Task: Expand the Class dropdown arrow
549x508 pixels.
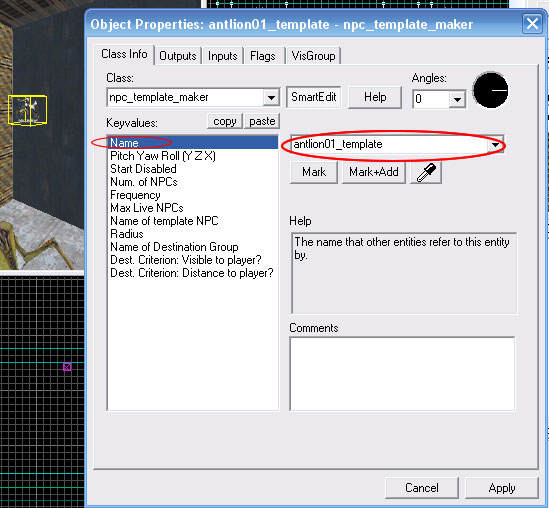Action: point(271,98)
